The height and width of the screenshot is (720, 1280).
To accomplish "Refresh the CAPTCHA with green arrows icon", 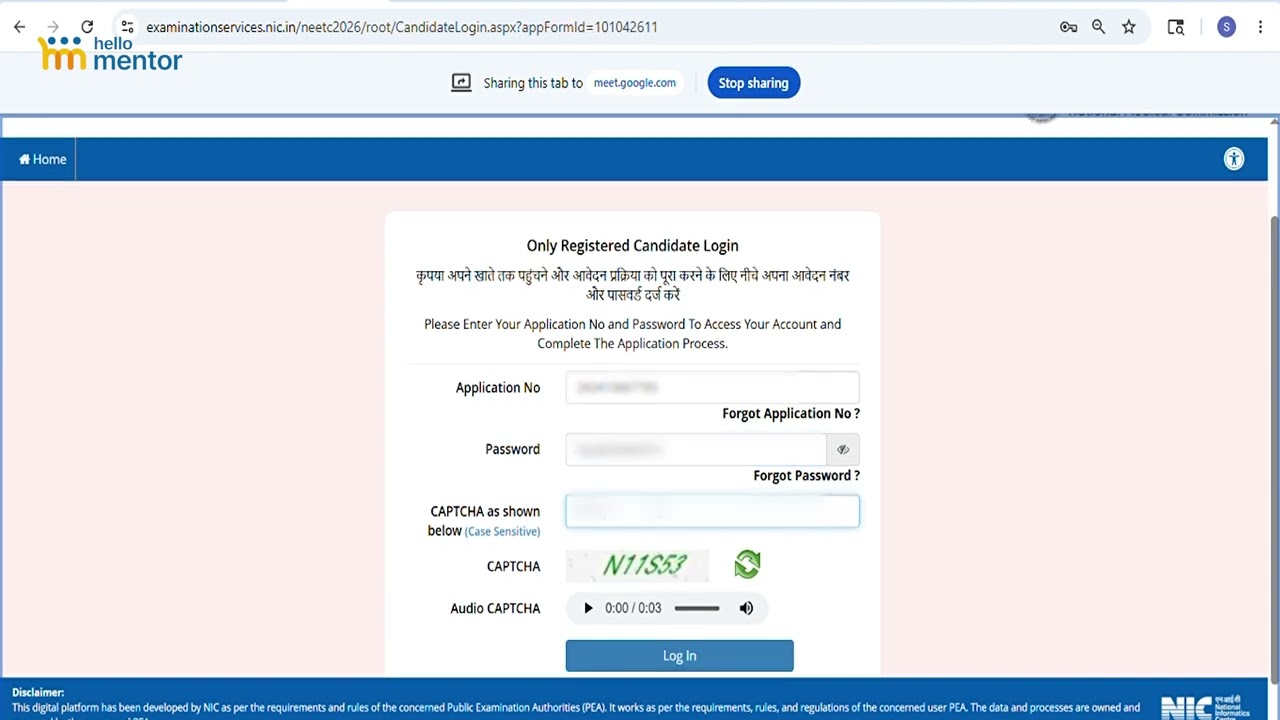I will pyautogui.click(x=747, y=565).
